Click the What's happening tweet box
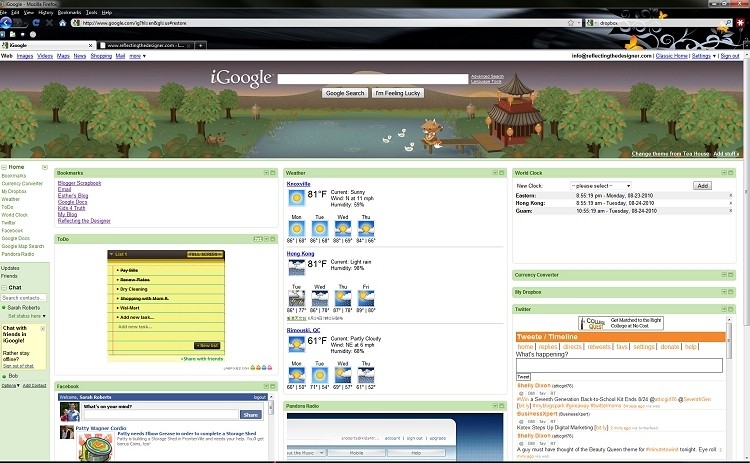Screen dimensions: 750x463 [619, 365]
